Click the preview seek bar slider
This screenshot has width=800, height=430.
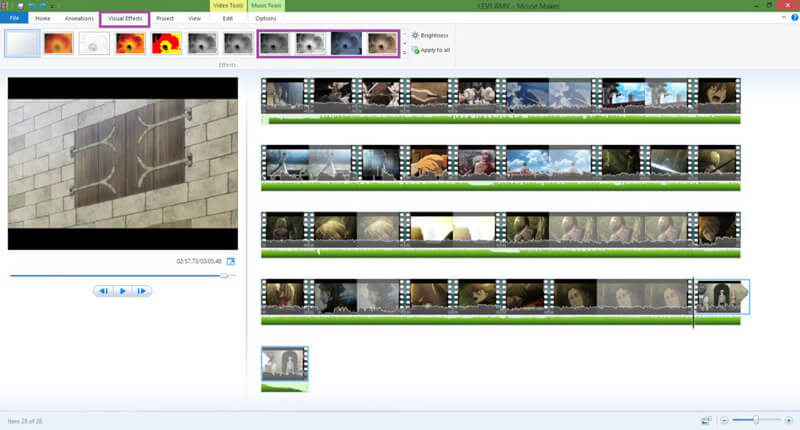224,275
